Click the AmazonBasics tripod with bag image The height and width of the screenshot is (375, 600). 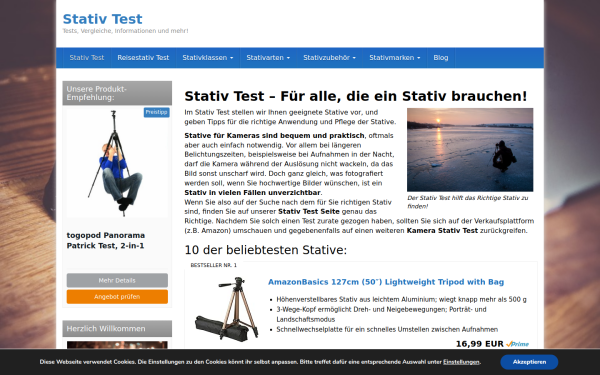coord(227,309)
